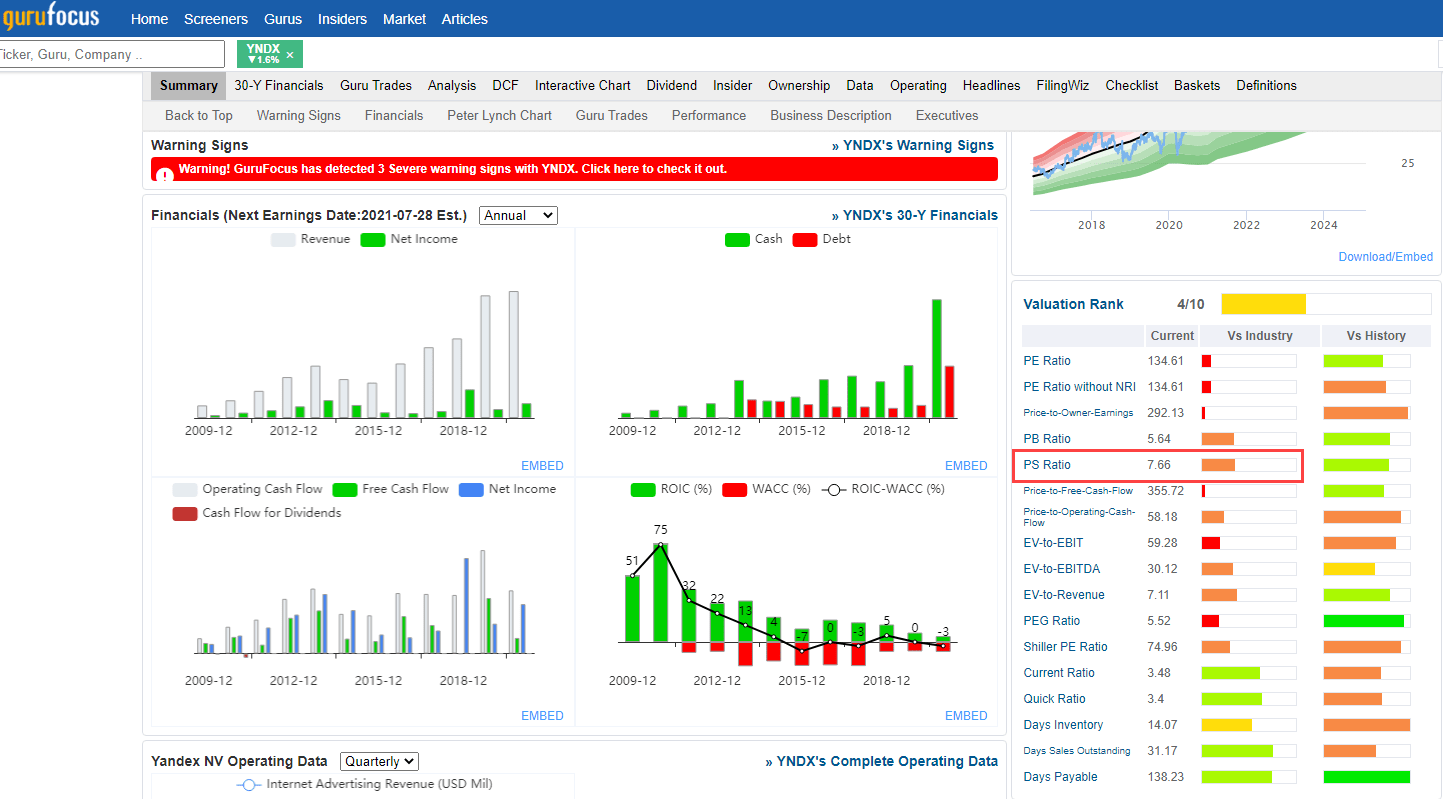Switch to the DCF tab
1443x799 pixels.
[x=505, y=86]
